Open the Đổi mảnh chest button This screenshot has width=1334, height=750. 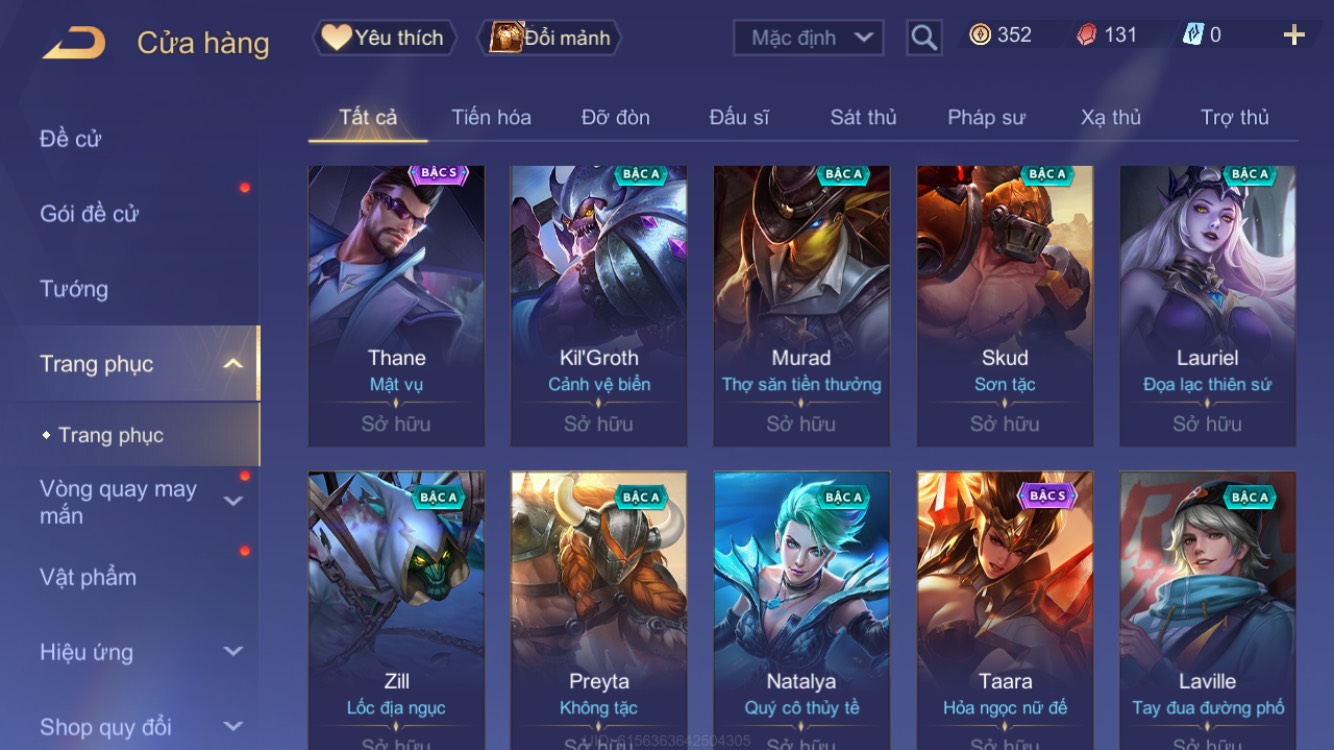(x=552, y=38)
